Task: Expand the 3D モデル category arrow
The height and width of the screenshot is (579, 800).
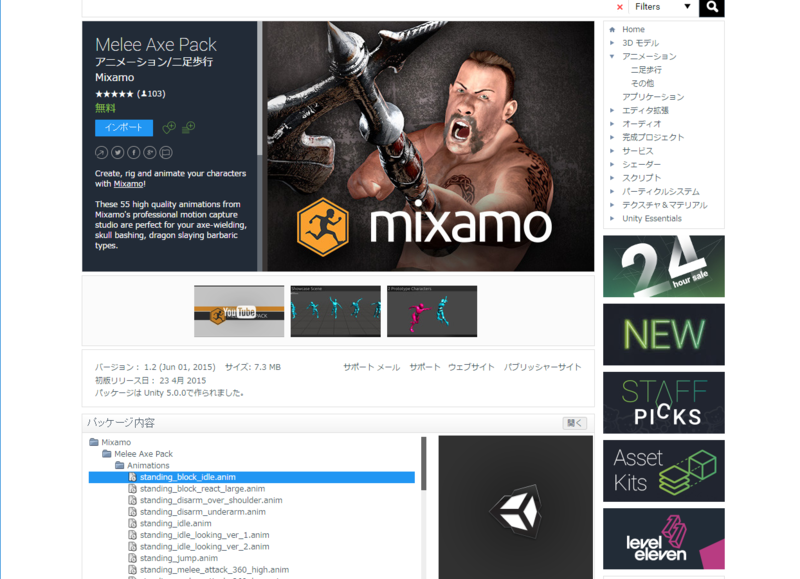Action: (x=612, y=43)
